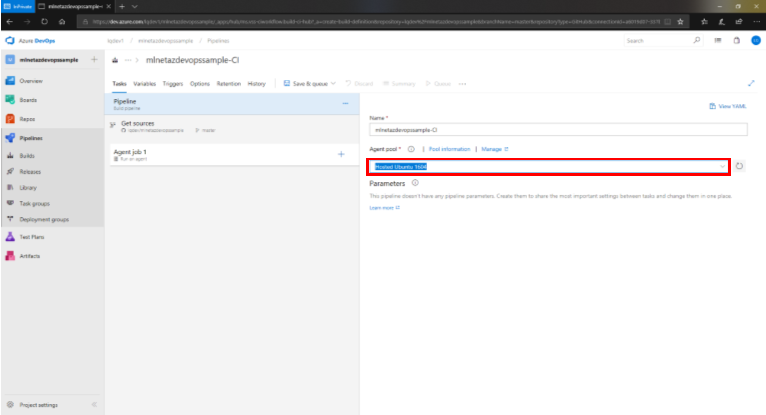Refresh the agent pool list

click(x=739, y=166)
